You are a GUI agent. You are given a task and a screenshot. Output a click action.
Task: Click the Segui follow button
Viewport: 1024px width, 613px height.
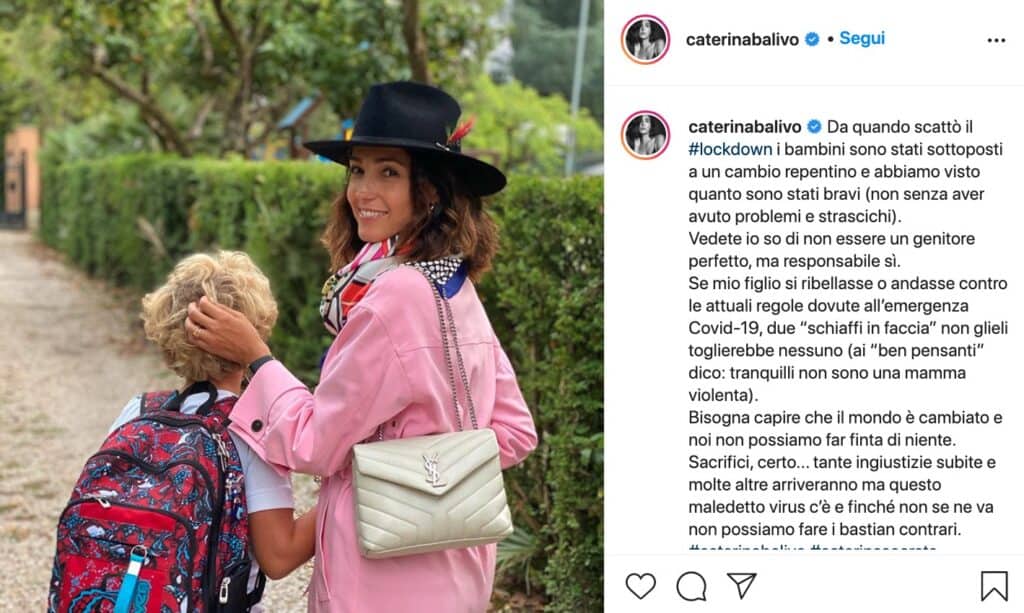coord(862,39)
